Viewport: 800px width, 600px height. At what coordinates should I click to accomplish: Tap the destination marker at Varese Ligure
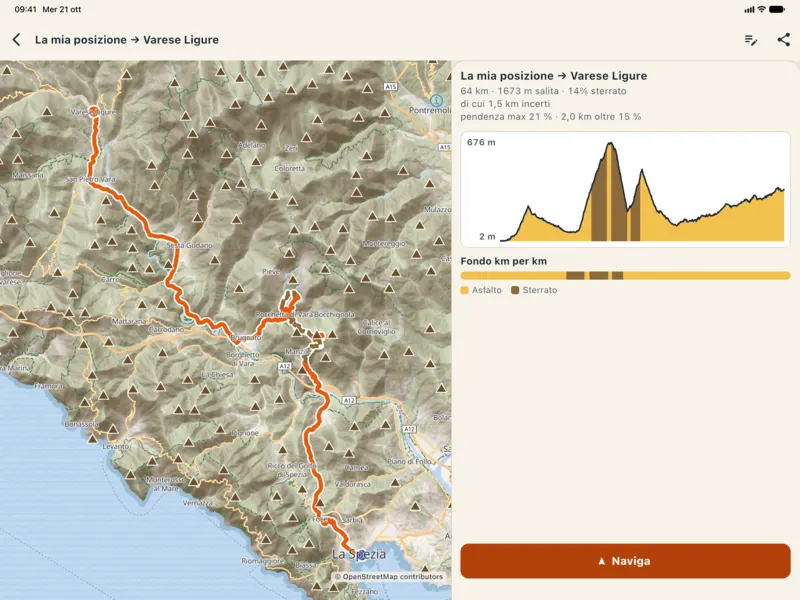coord(93,111)
